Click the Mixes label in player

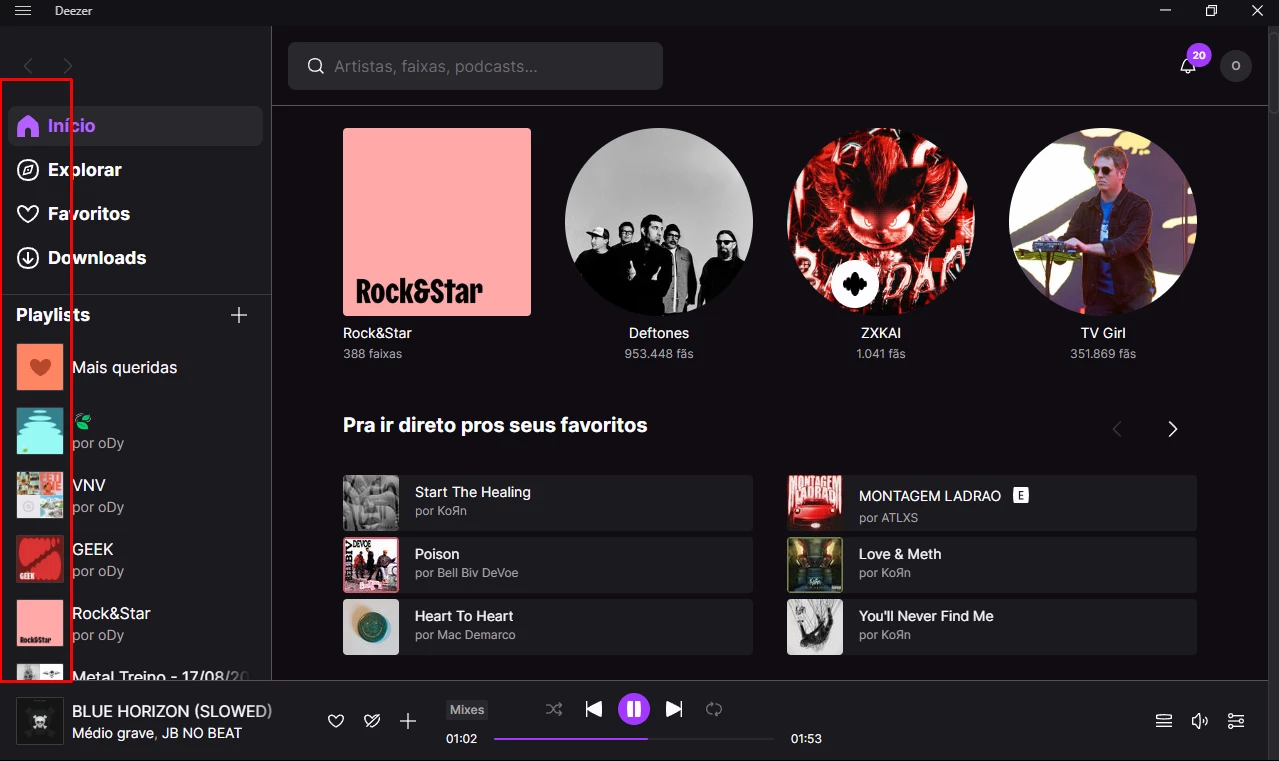467,710
